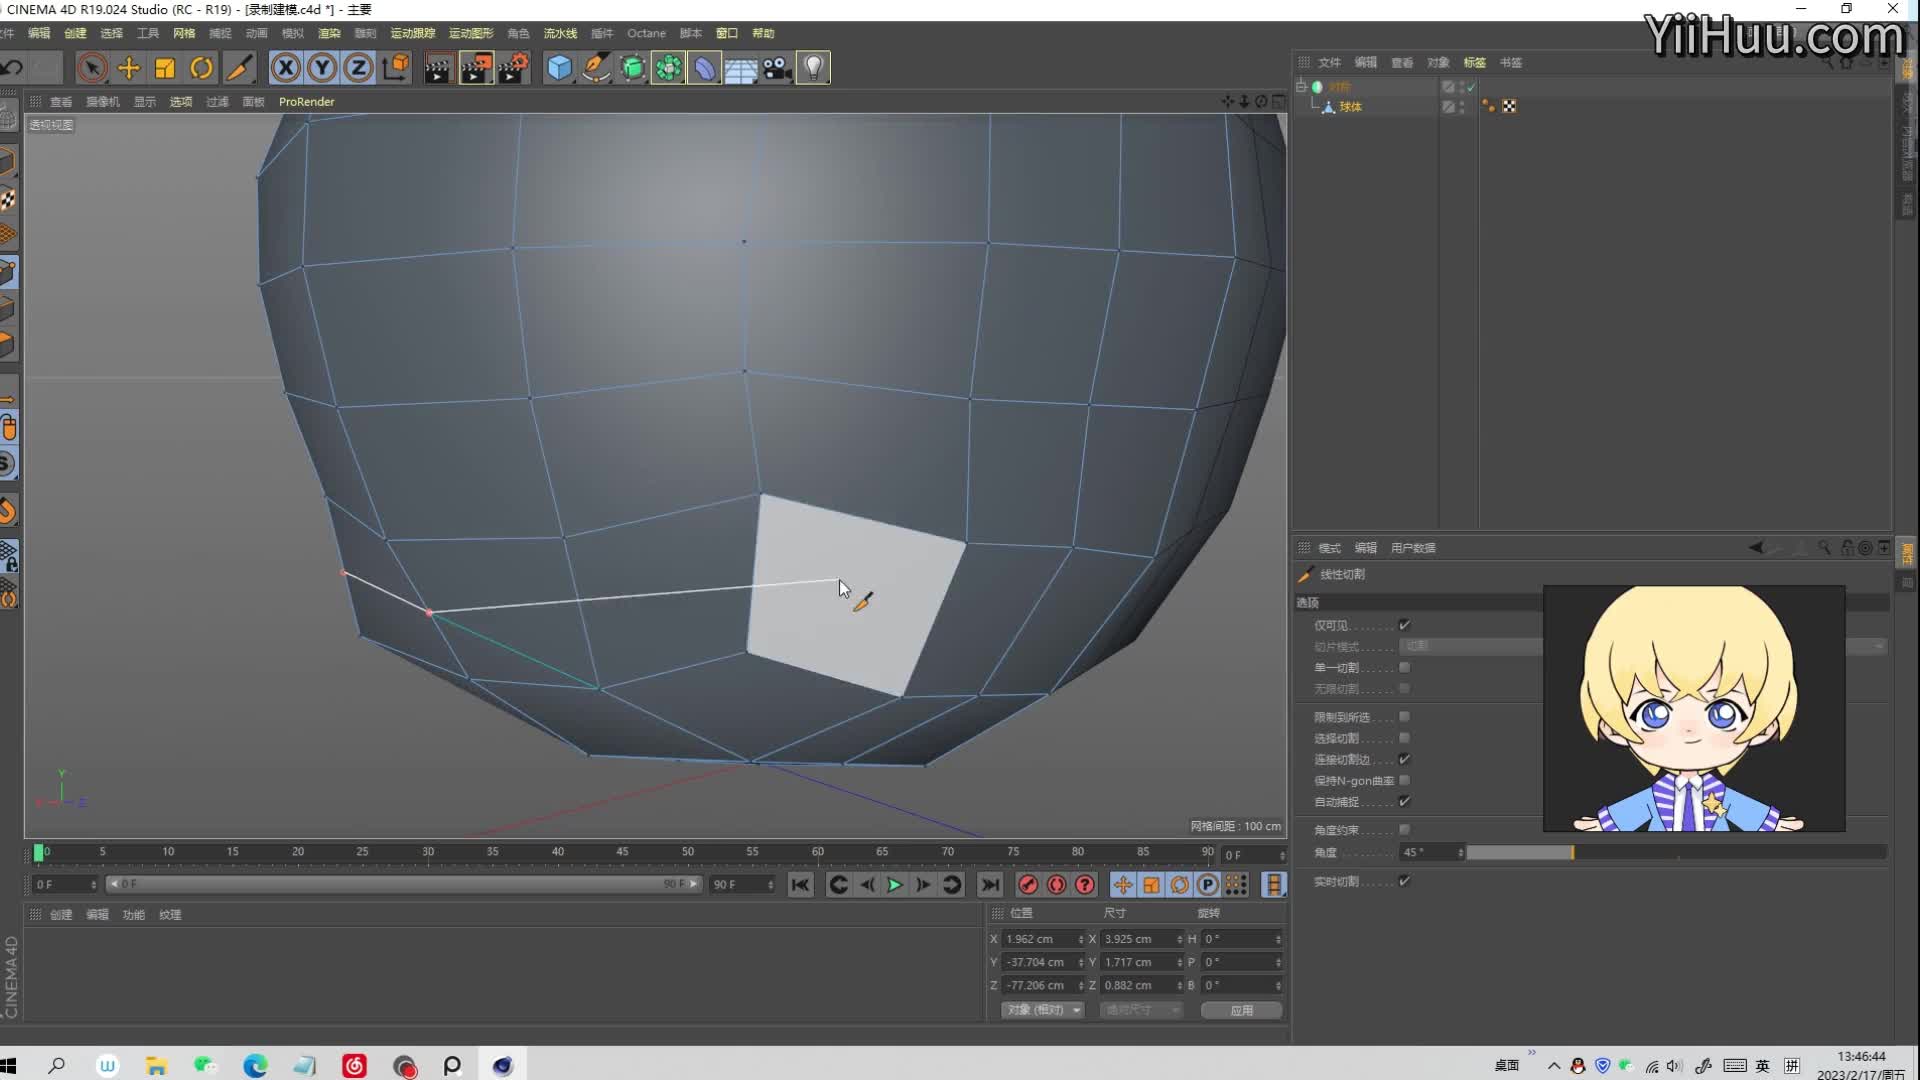Viewport: 1920px width, 1080px height.
Task: Open the viewport ProRender menu
Action: pyautogui.click(x=306, y=102)
